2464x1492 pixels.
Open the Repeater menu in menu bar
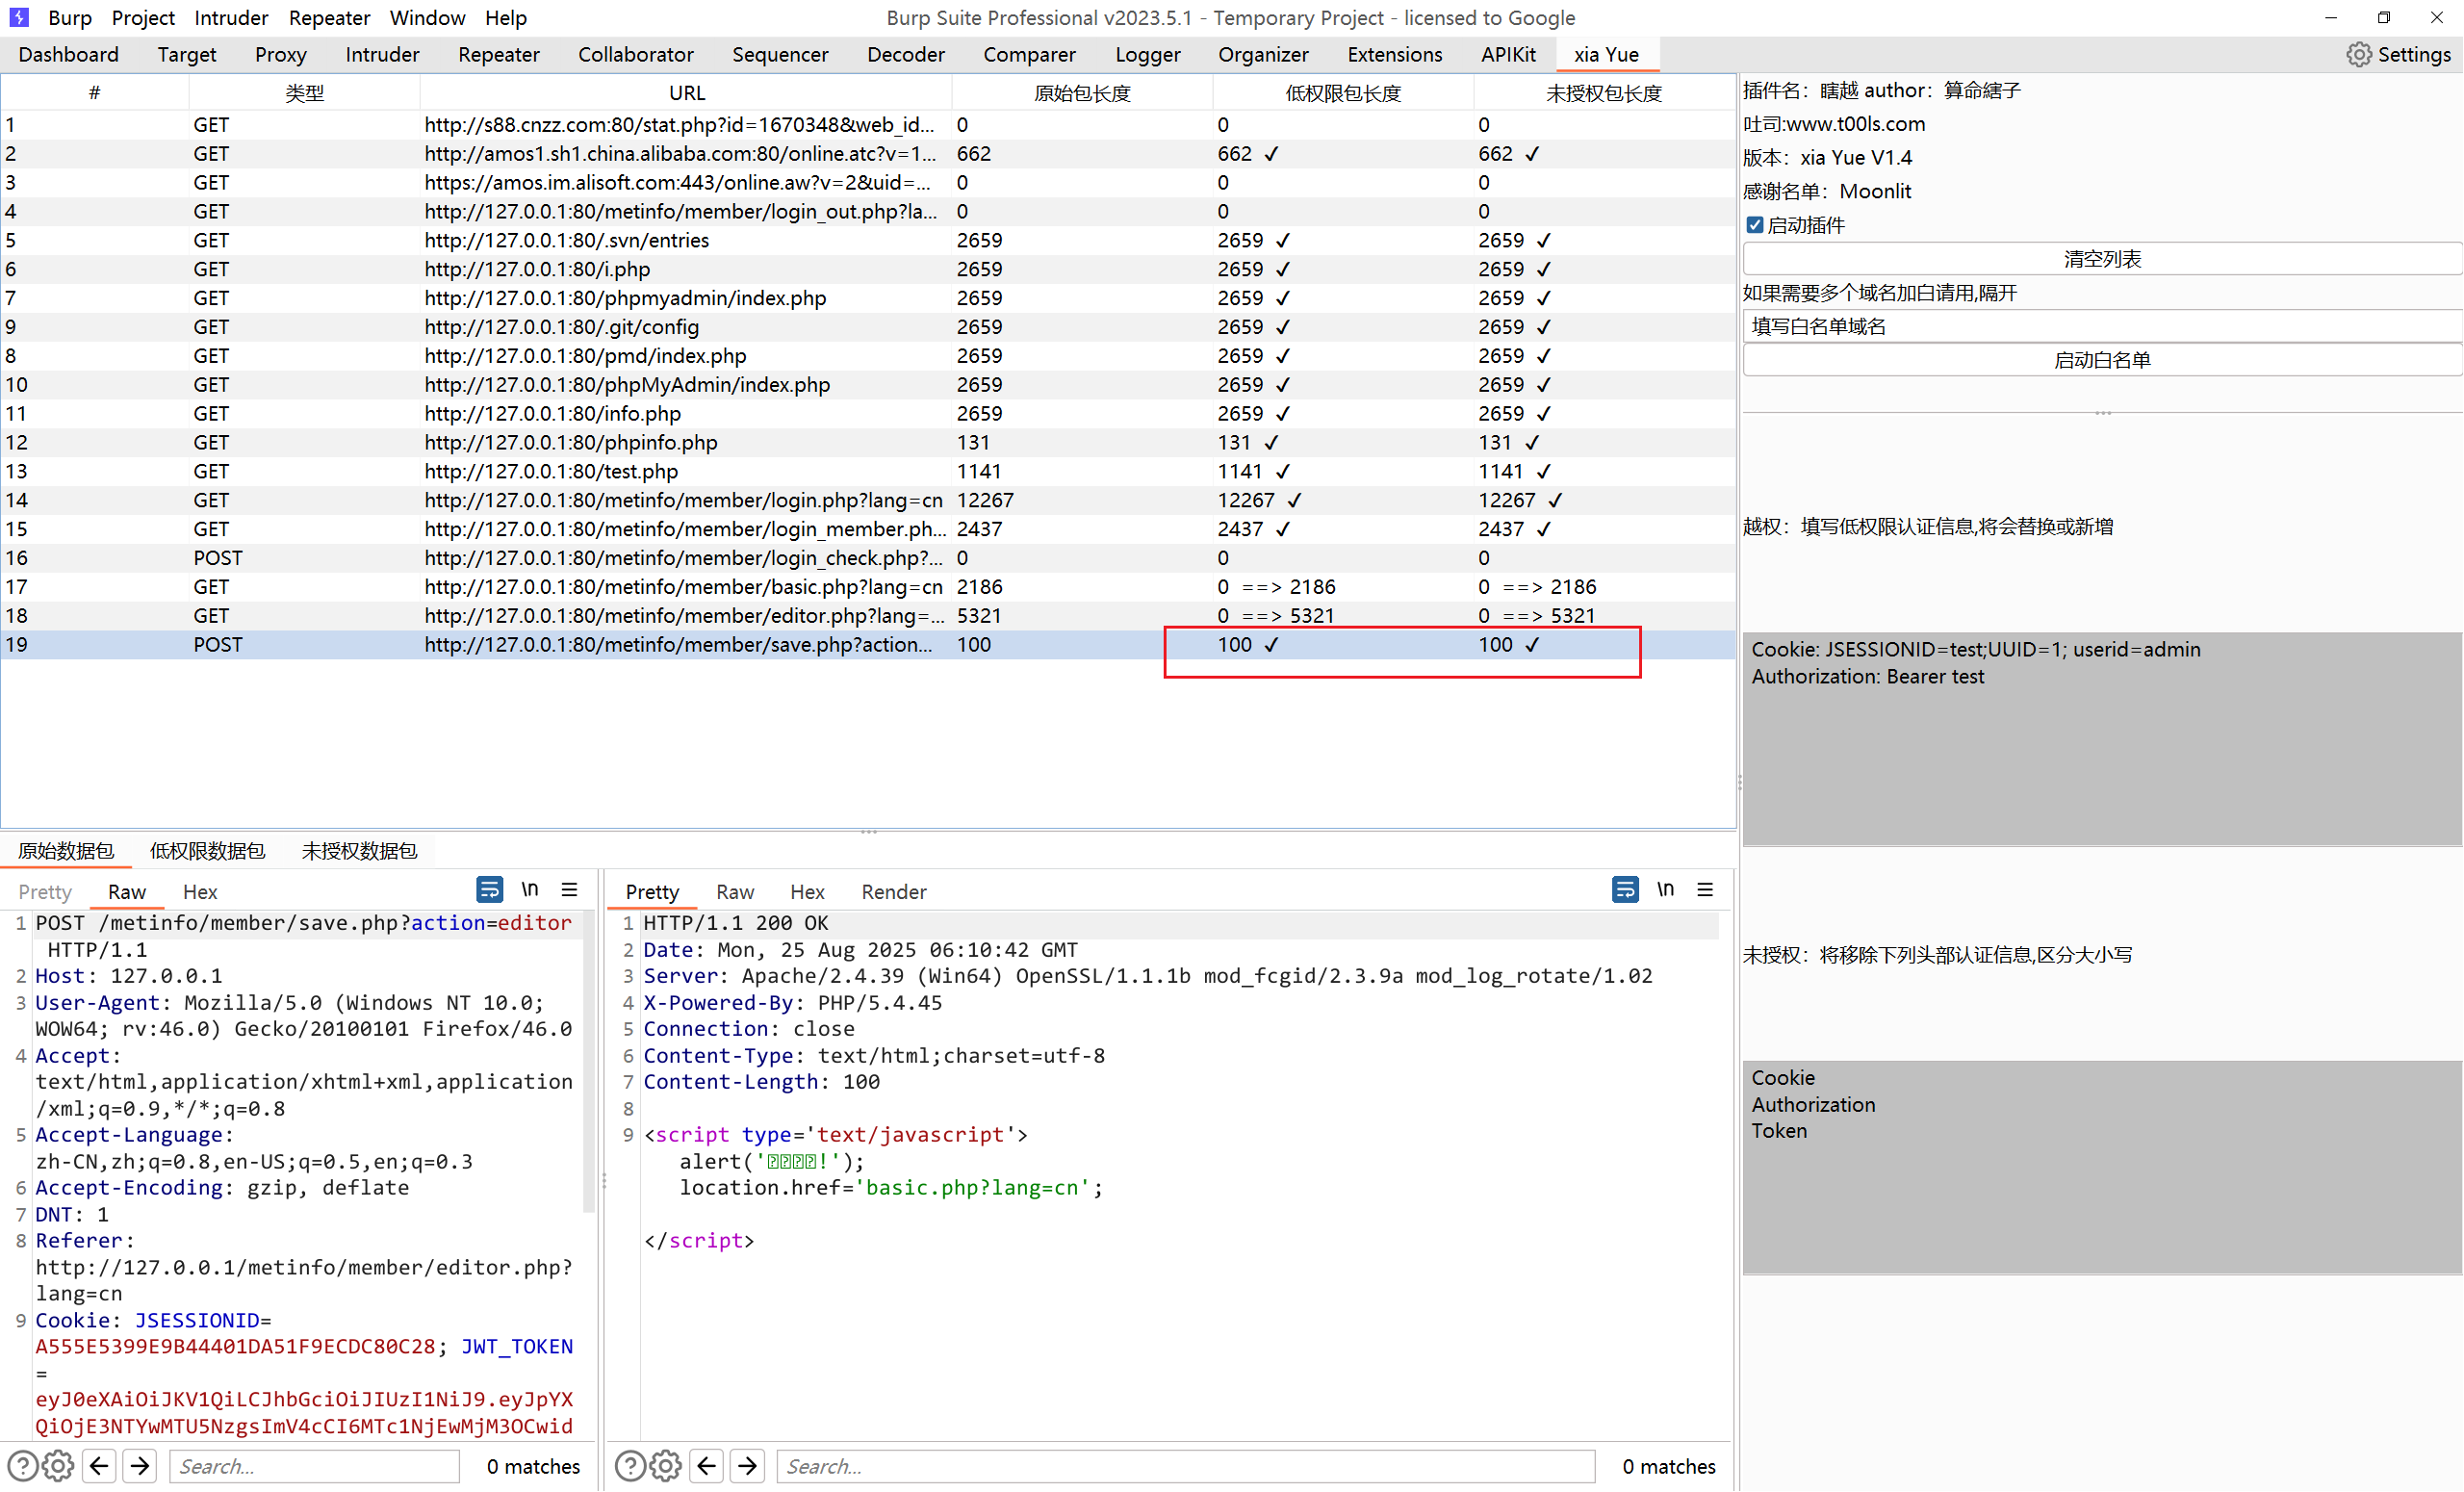coord(329,18)
